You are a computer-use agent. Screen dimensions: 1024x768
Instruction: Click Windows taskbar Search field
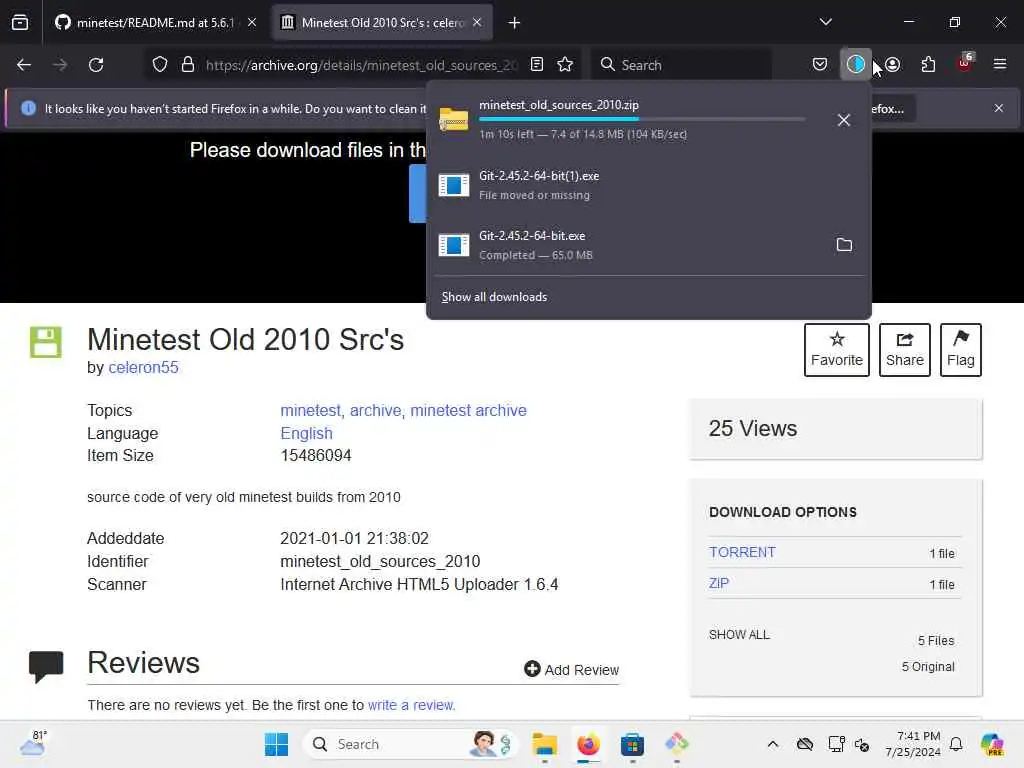(410, 744)
